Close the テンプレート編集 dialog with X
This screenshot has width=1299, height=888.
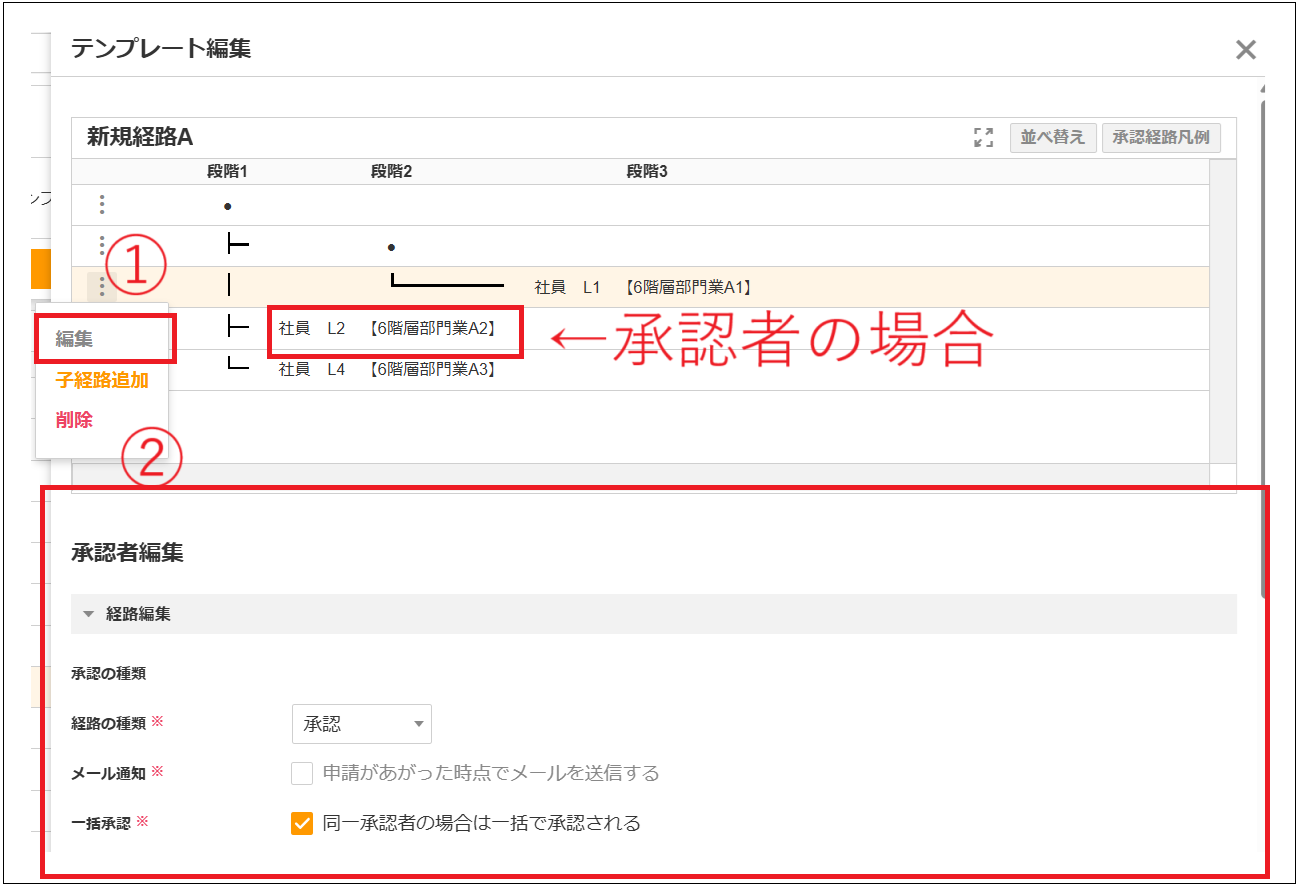[1245, 50]
